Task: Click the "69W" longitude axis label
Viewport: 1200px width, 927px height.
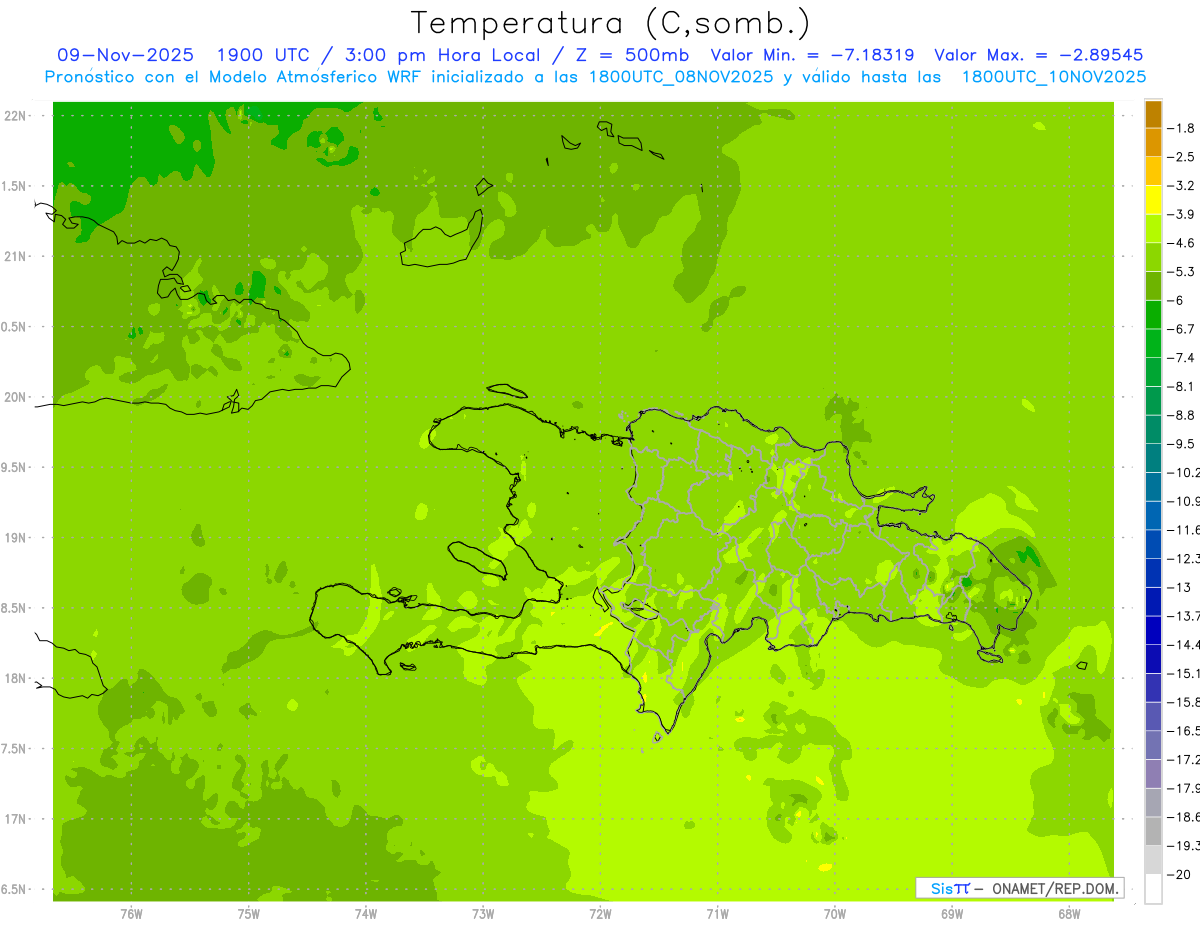Action: click(x=952, y=914)
